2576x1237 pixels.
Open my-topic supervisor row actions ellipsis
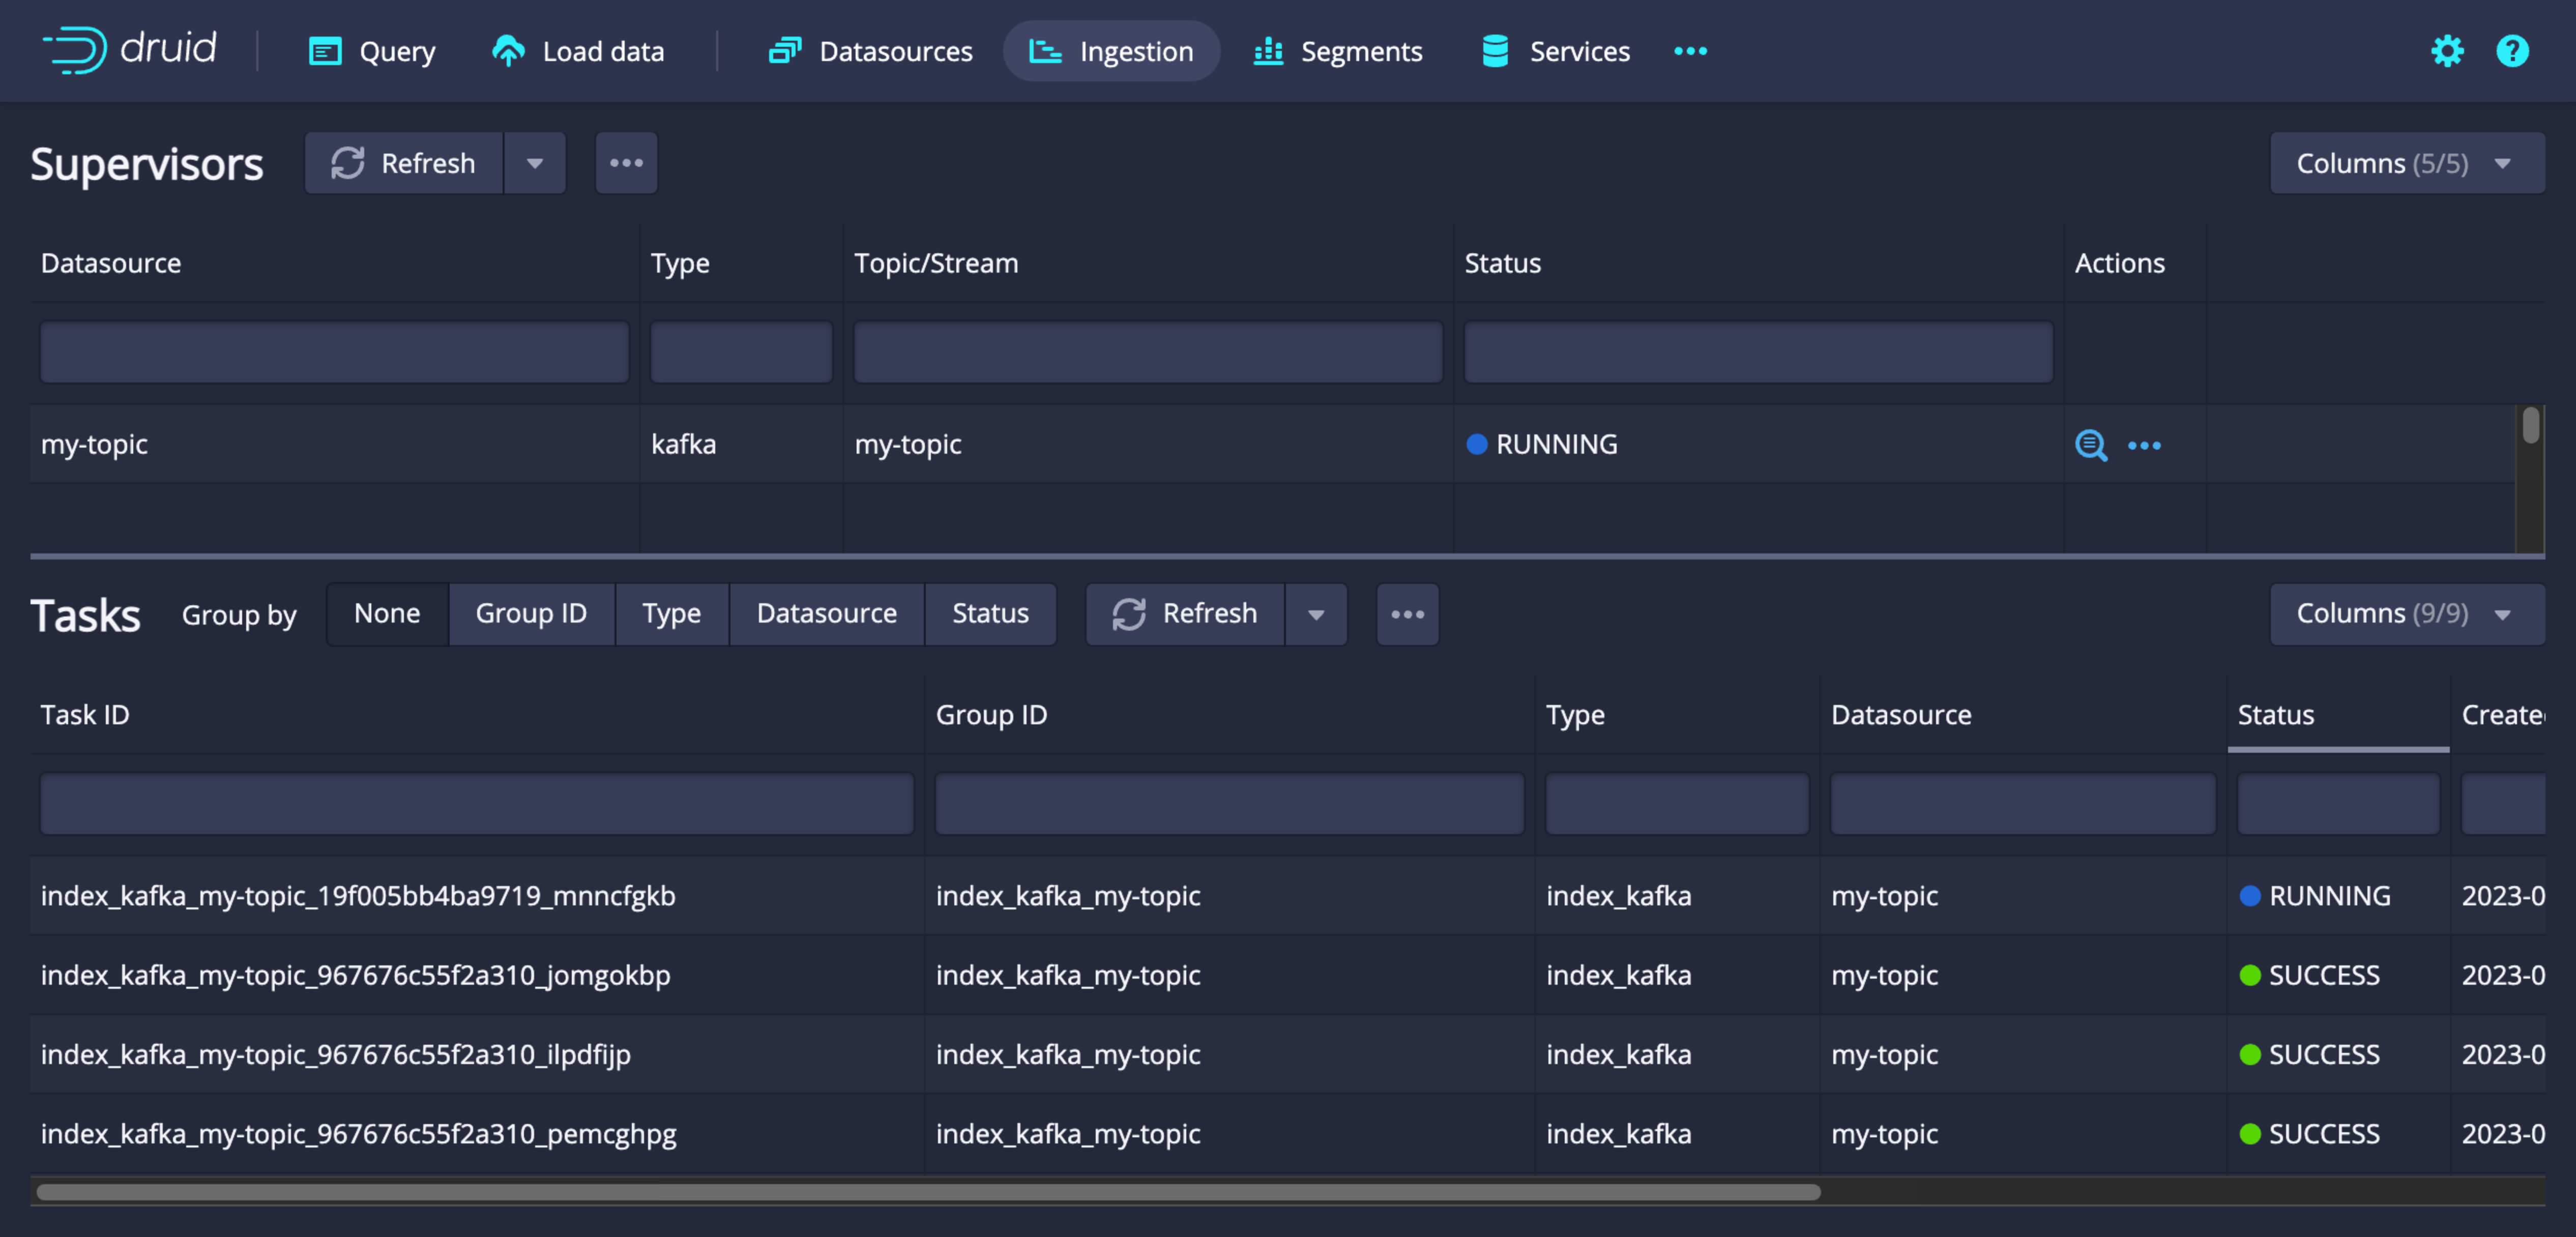[2144, 445]
